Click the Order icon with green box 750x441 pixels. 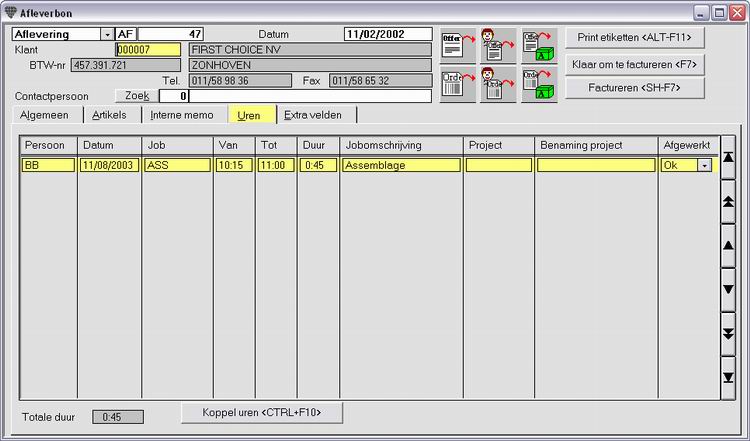539,84
